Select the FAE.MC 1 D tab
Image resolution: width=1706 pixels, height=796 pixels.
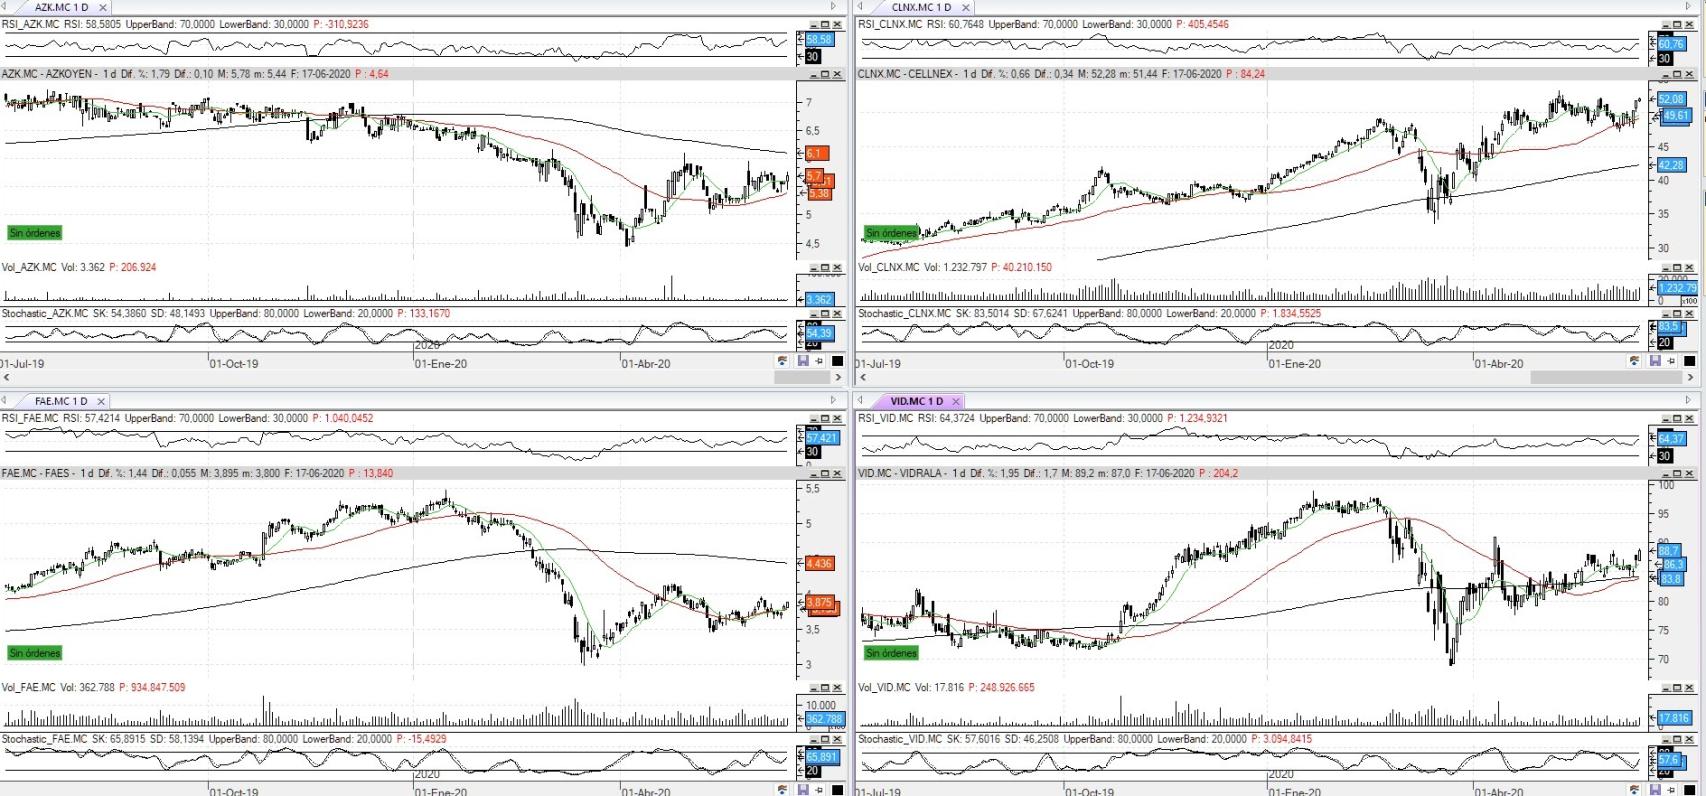click(x=60, y=401)
